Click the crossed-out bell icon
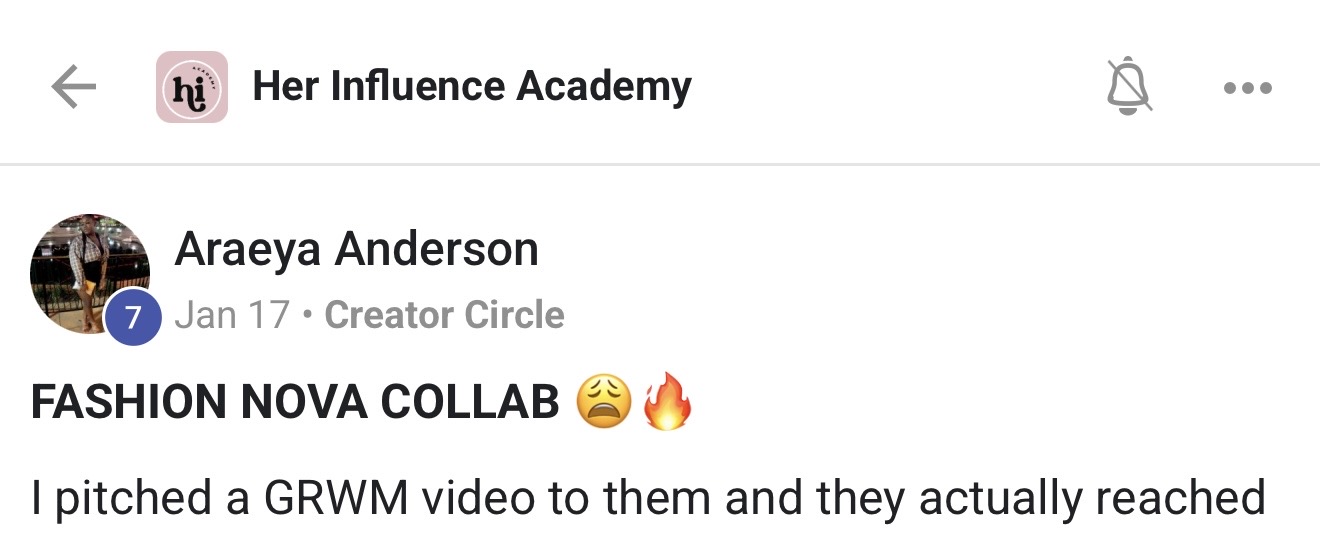 click(1129, 87)
